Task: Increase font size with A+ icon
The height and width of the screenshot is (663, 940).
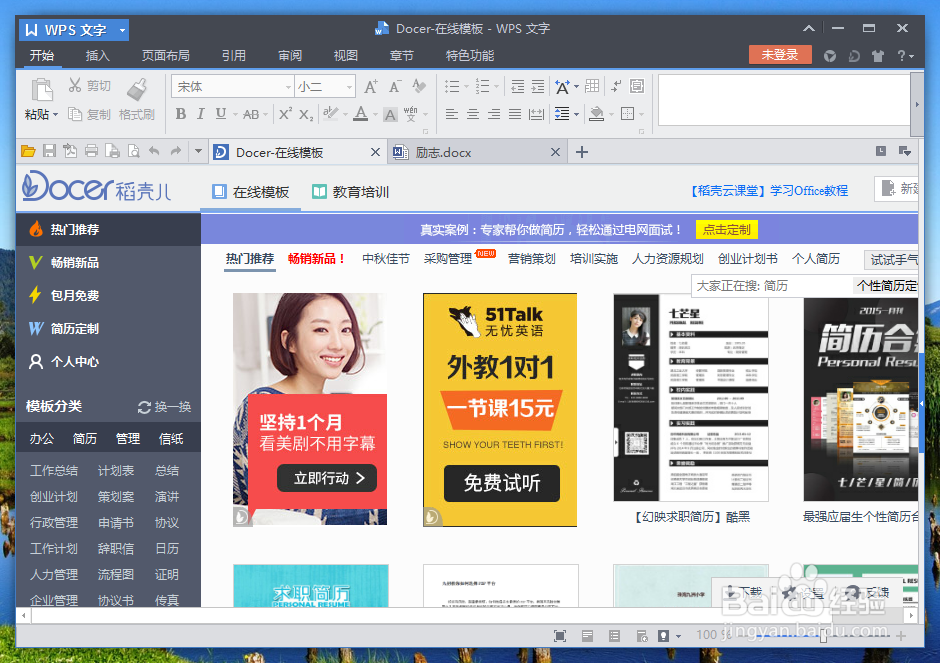Action: [x=371, y=86]
